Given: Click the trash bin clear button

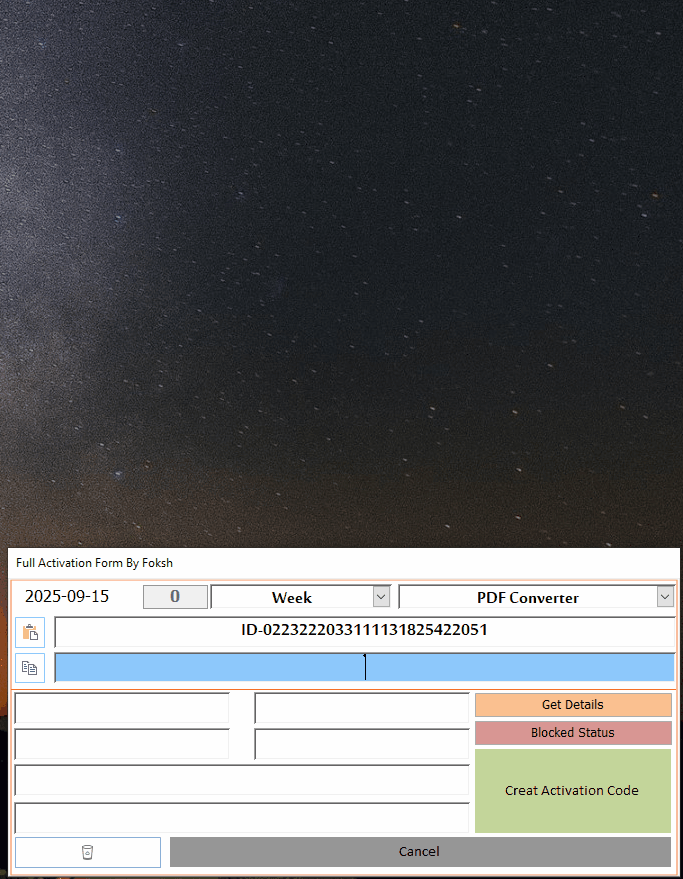Looking at the screenshot, I should tap(87, 852).
